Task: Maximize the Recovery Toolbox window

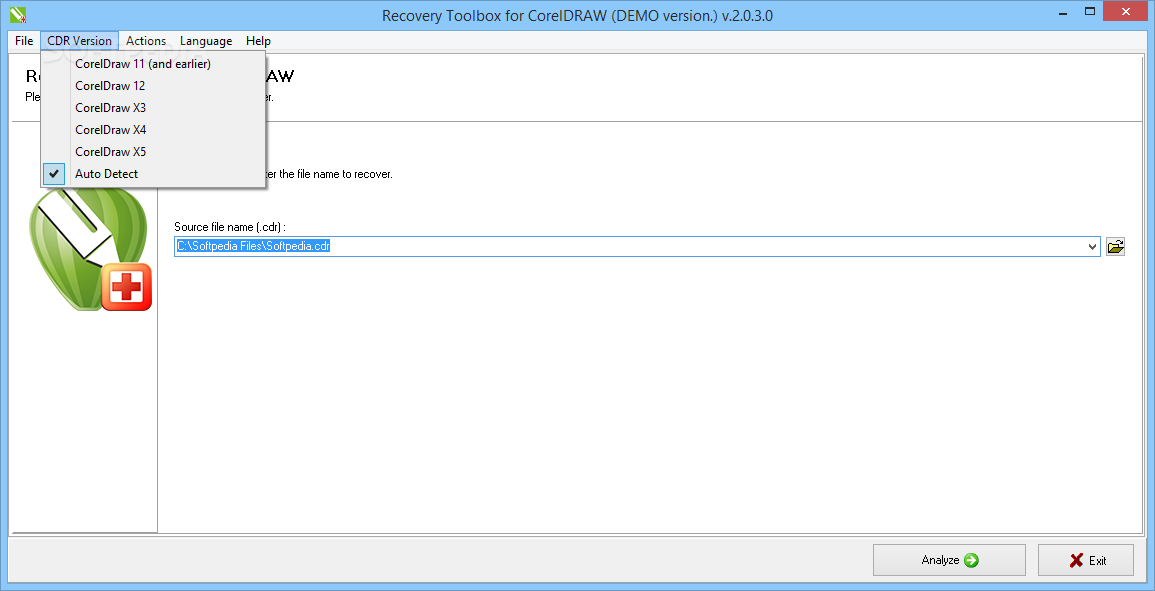Action: coord(1089,11)
